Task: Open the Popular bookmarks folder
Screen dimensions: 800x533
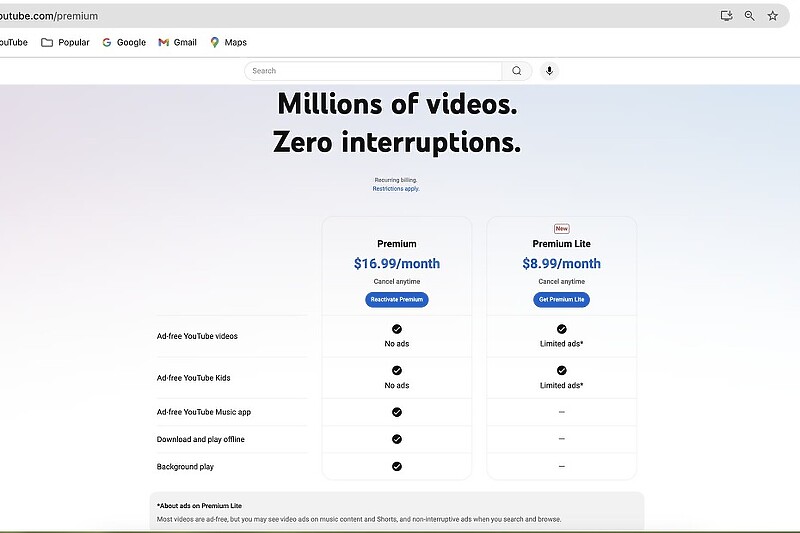Action: click(65, 42)
